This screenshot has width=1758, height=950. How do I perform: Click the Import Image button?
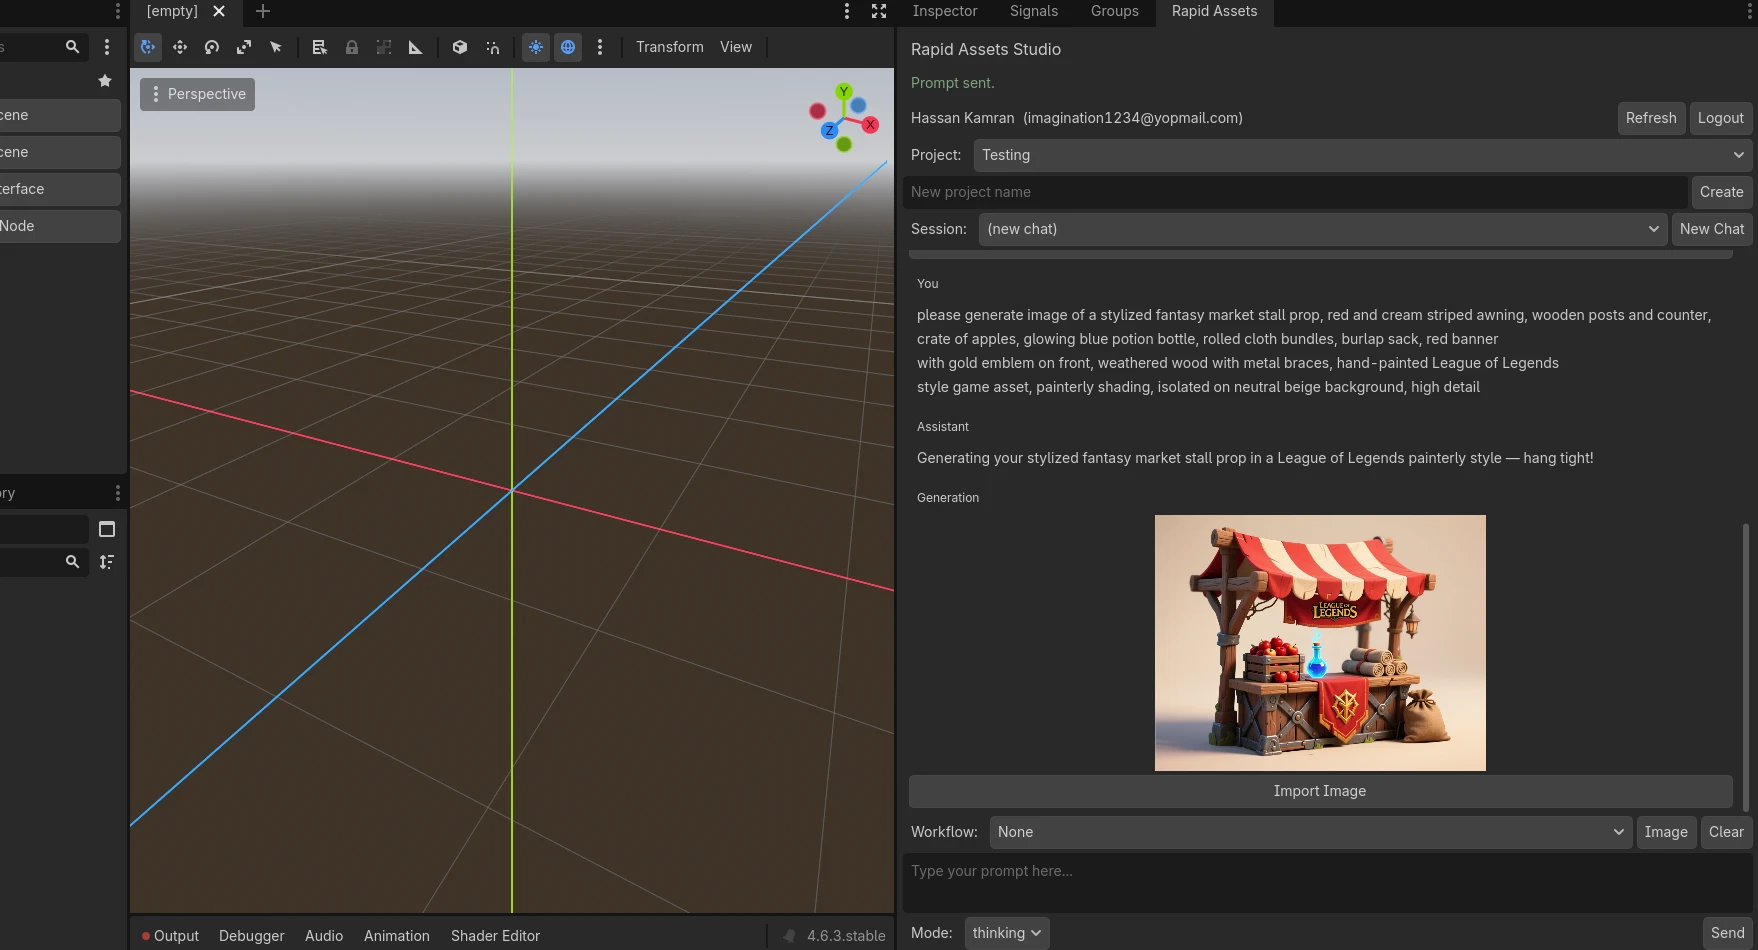click(x=1320, y=791)
